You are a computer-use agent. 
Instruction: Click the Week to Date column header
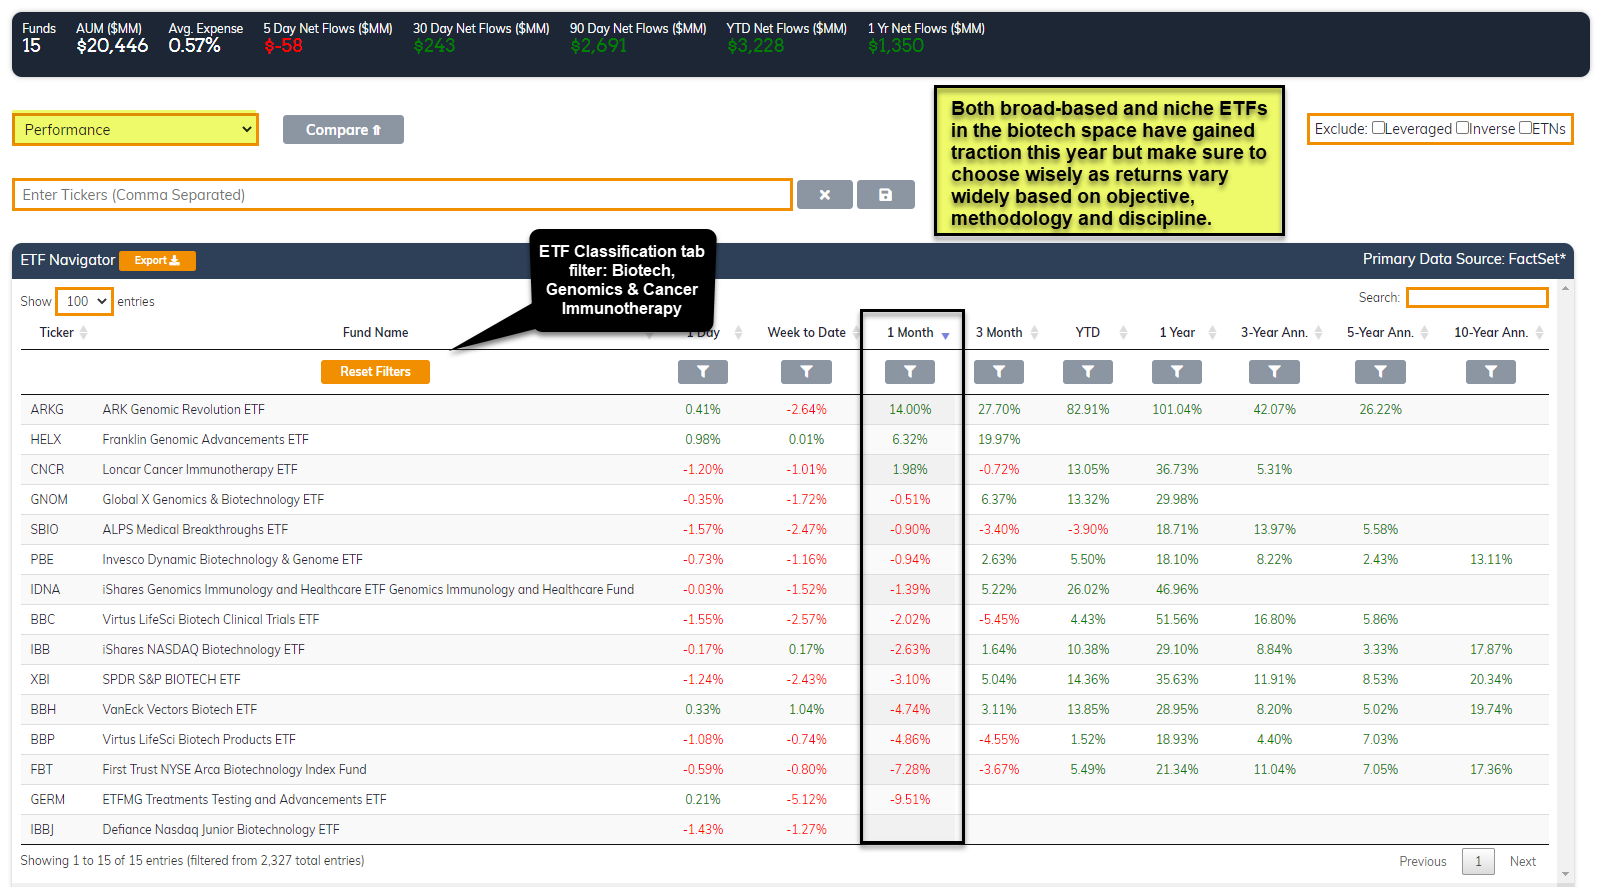pyautogui.click(x=806, y=333)
